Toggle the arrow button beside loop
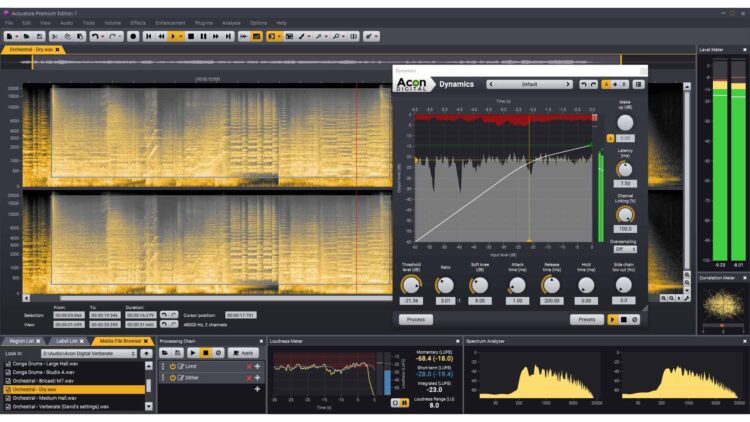750x422 pixels. pos(243,36)
